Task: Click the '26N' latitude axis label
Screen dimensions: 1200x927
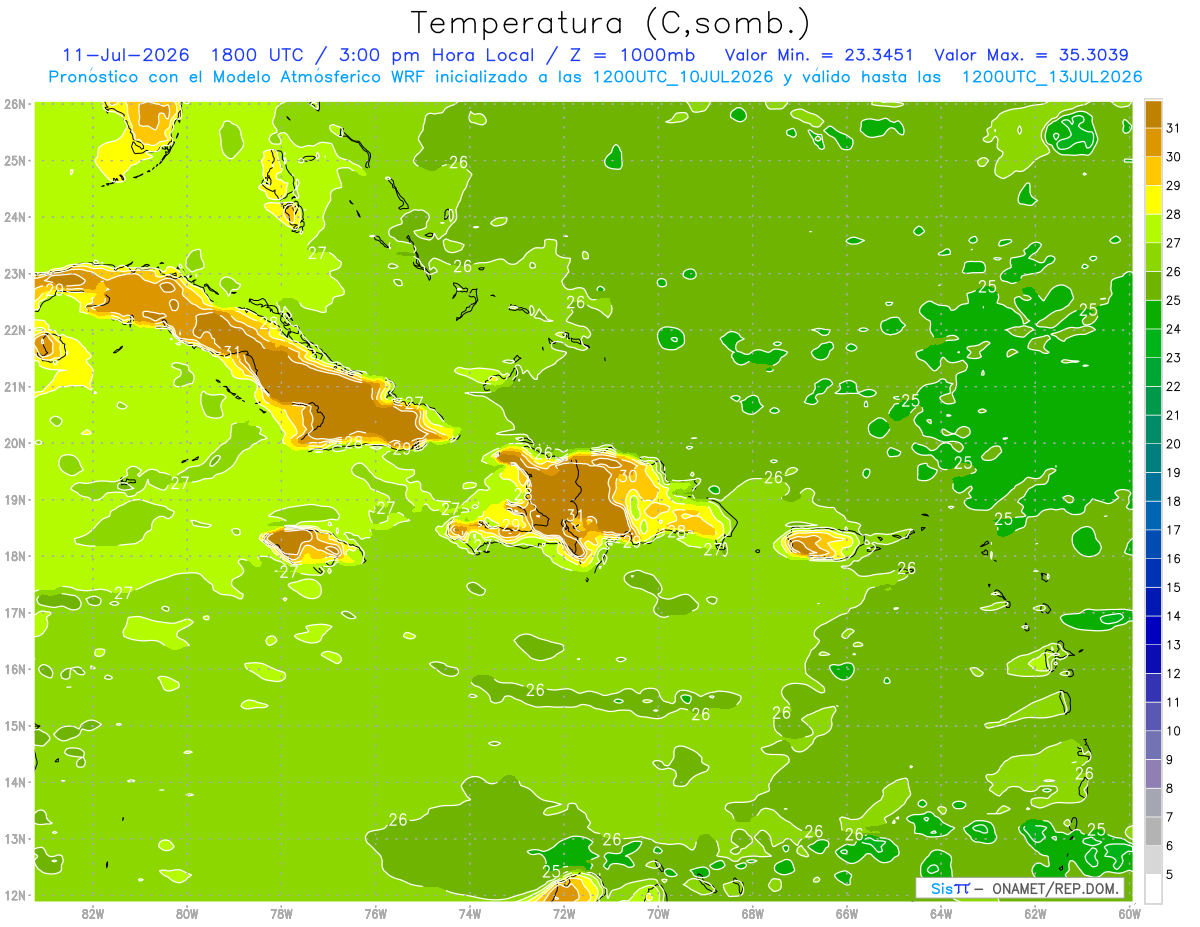Action: pyautogui.click(x=14, y=103)
